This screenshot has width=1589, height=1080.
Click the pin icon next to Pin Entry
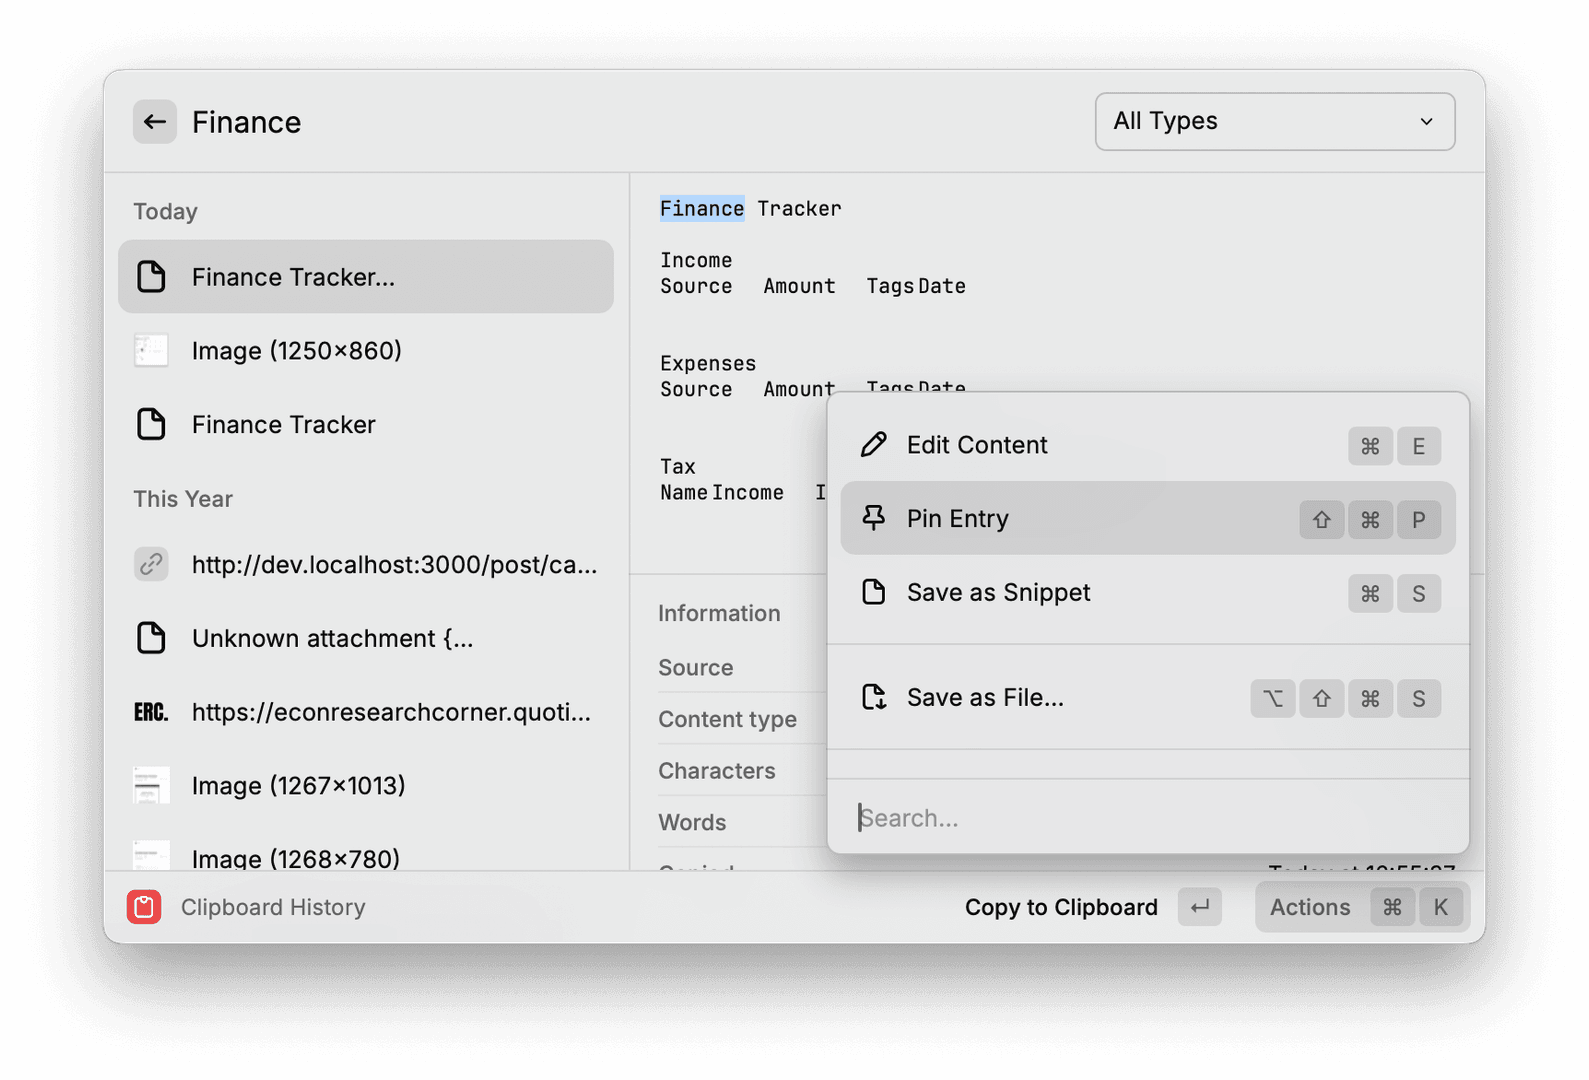point(873,518)
